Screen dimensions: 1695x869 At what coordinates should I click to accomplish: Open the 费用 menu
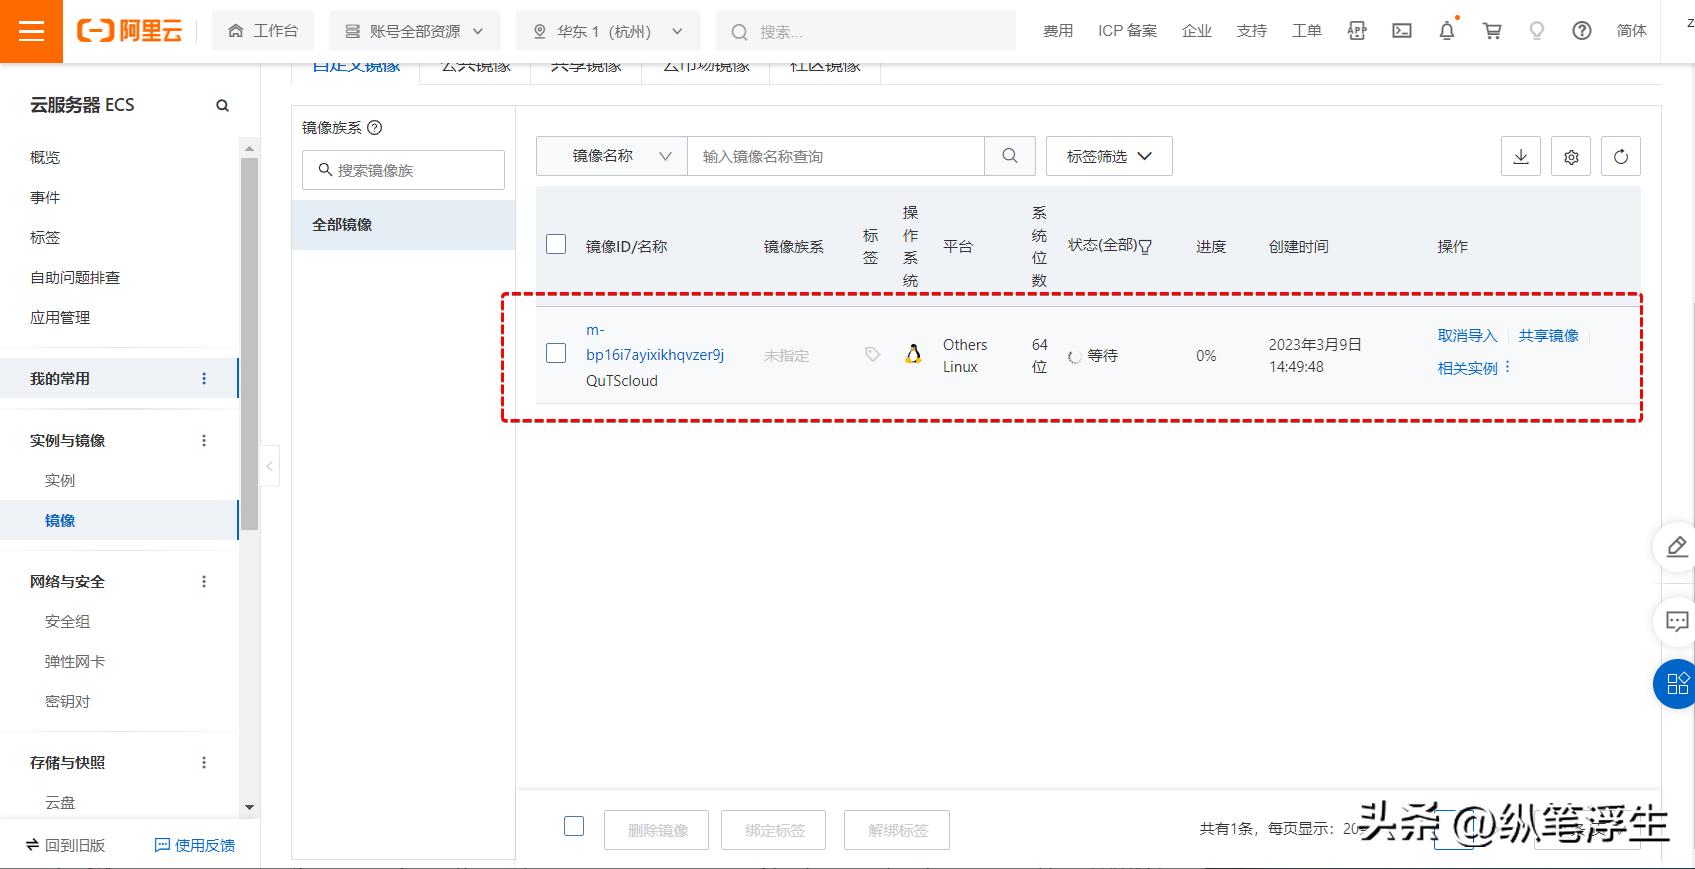tap(1058, 31)
